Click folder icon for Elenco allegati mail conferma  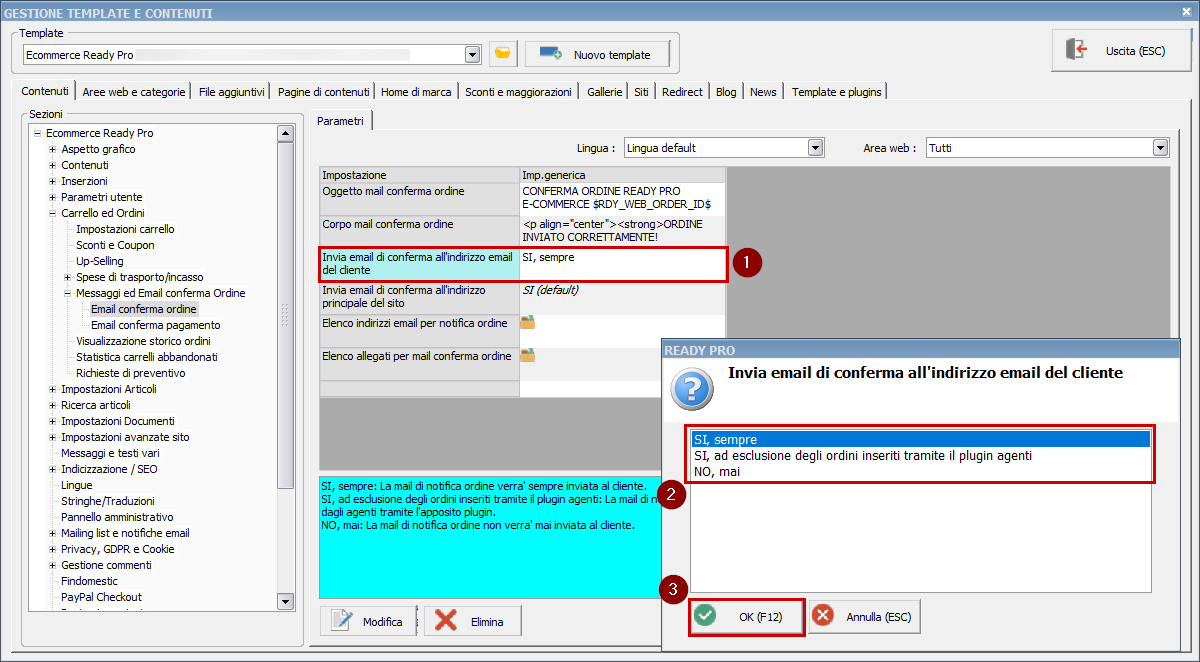tap(528, 355)
